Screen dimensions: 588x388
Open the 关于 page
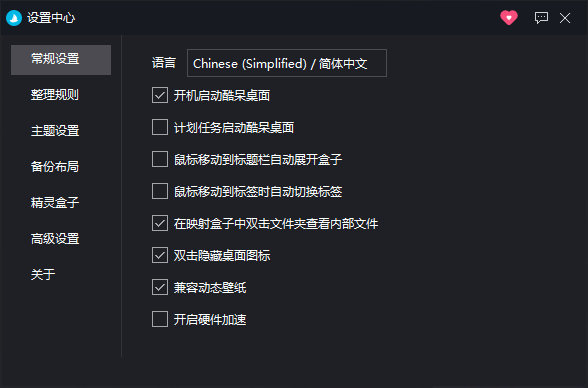[43, 274]
